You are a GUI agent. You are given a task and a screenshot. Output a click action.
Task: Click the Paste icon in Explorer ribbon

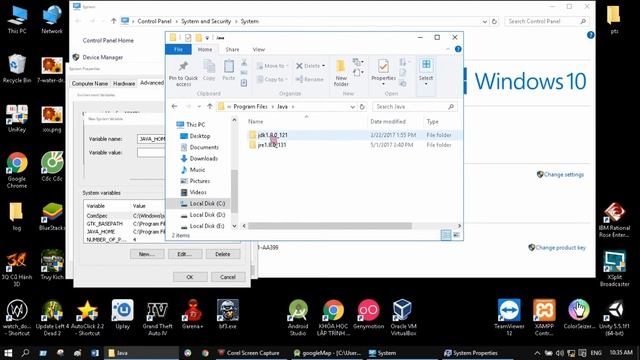(x=229, y=70)
